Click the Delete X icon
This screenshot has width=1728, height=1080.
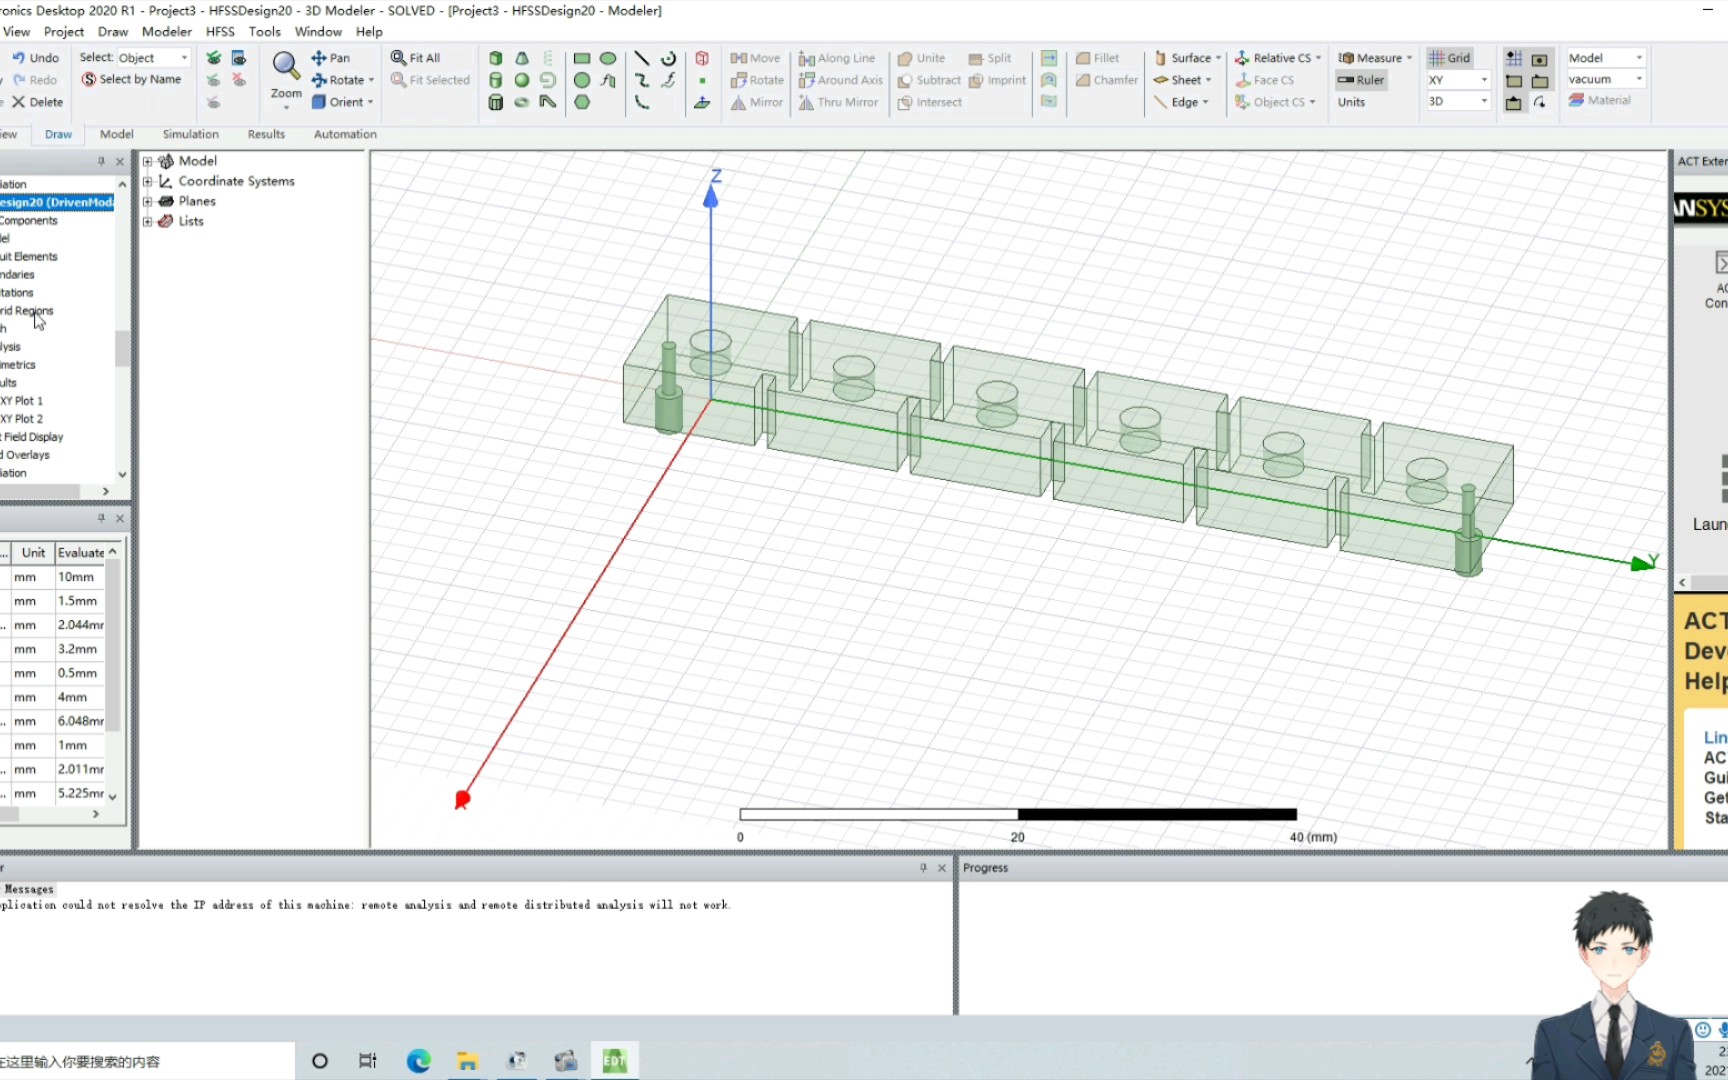point(18,102)
